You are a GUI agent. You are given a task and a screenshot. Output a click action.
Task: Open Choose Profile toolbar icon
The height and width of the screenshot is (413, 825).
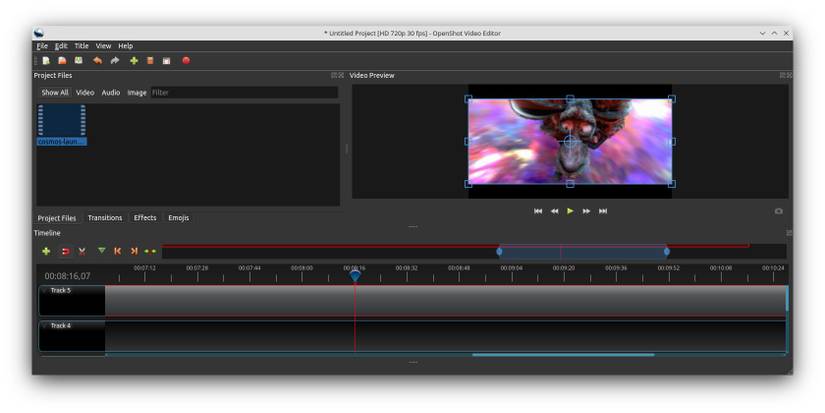click(x=150, y=61)
